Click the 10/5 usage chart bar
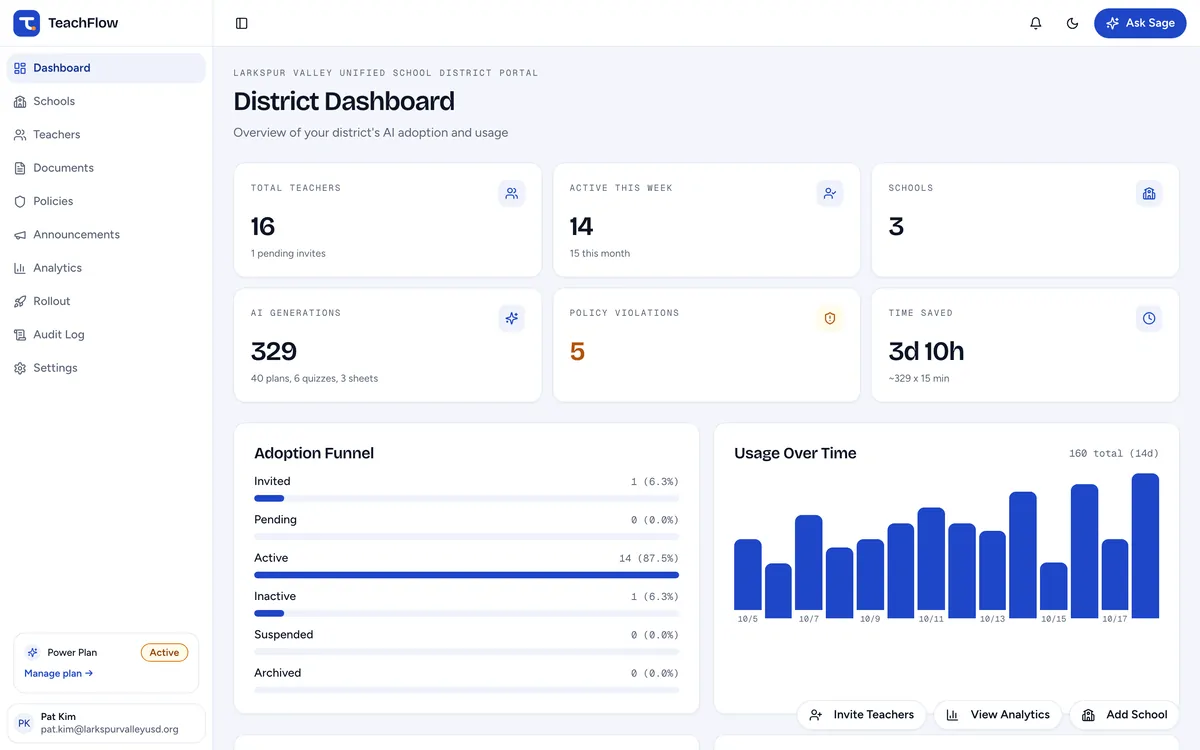1200x750 pixels. pos(748,575)
